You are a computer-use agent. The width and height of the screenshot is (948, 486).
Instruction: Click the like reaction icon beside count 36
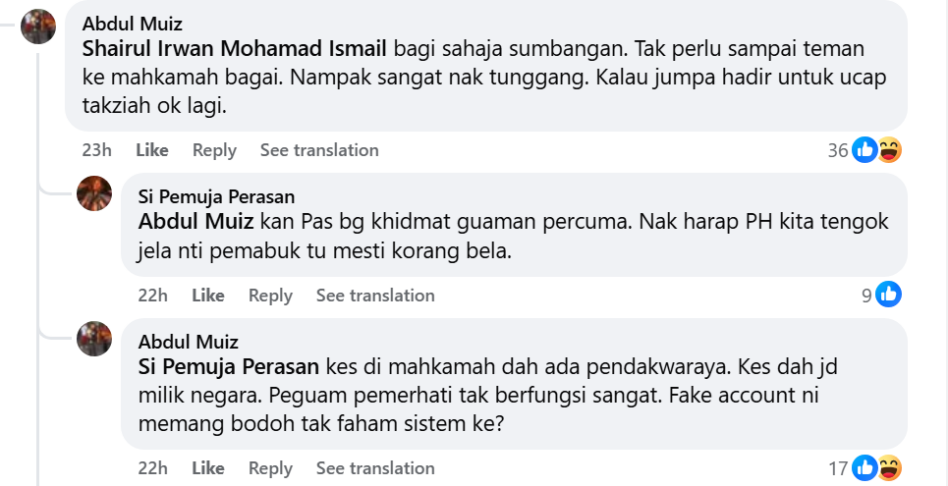point(864,151)
